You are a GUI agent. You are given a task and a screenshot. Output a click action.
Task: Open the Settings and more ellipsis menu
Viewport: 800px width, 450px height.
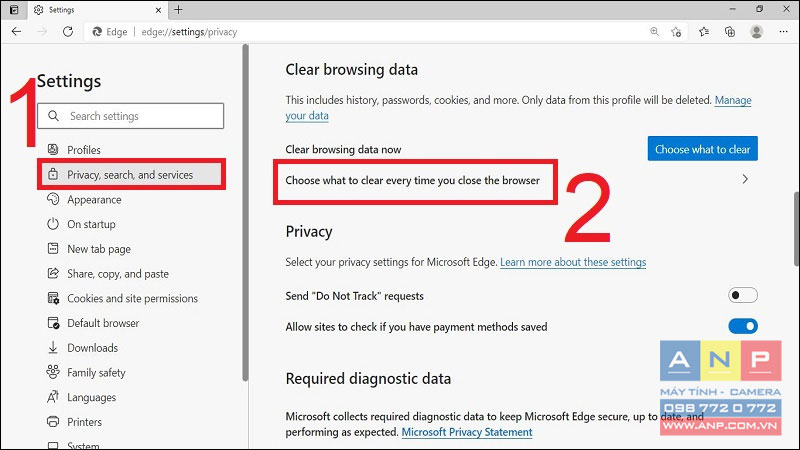pyautogui.click(x=784, y=32)
